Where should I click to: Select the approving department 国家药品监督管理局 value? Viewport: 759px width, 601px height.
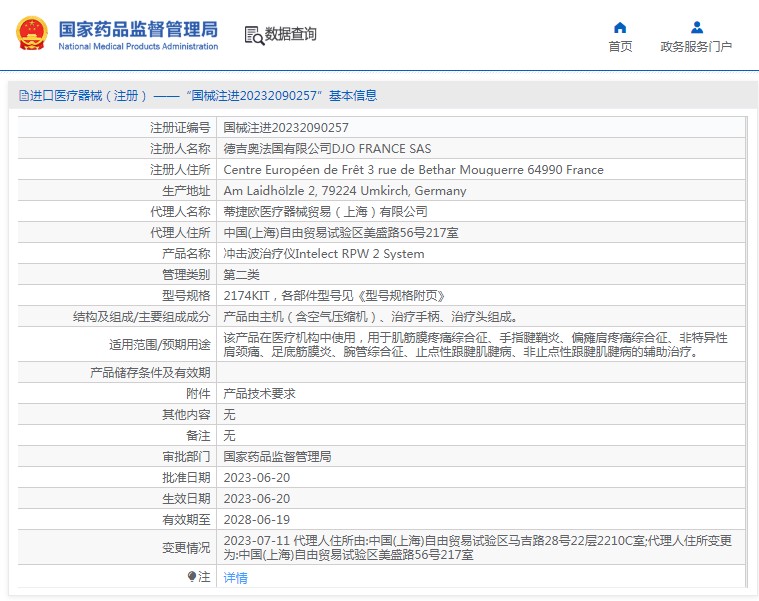click(x=277, y=456)
